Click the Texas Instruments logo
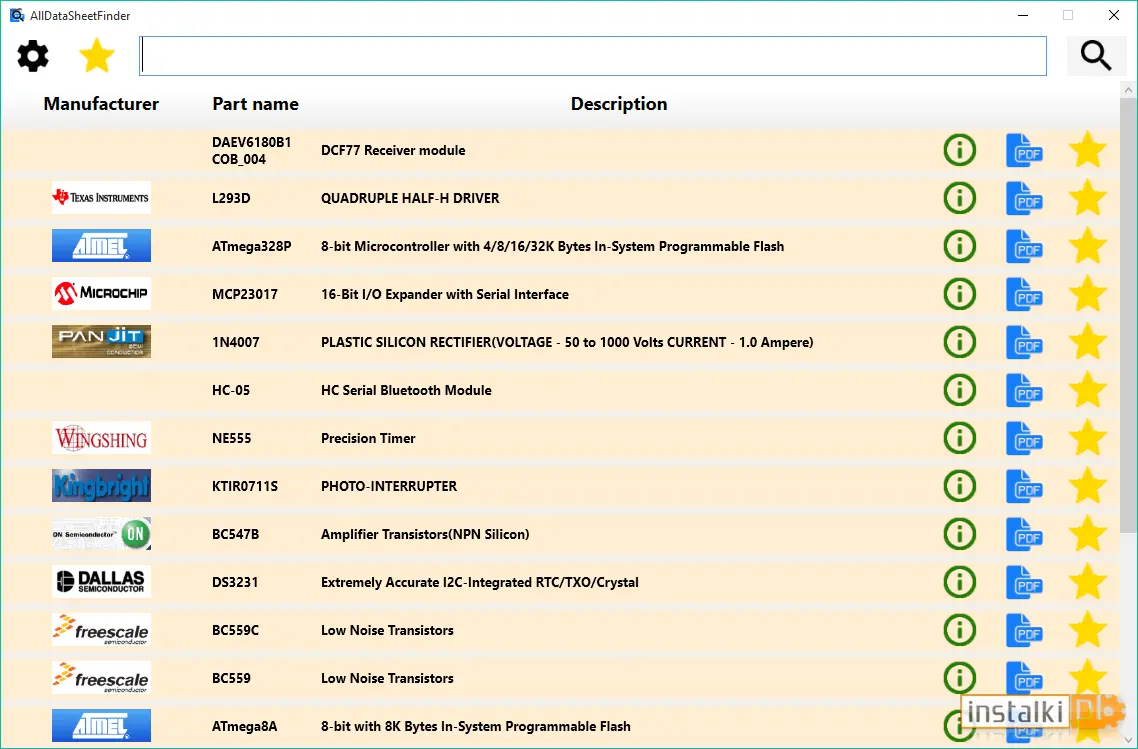The image size is (1138, 749). coord(102,197)
